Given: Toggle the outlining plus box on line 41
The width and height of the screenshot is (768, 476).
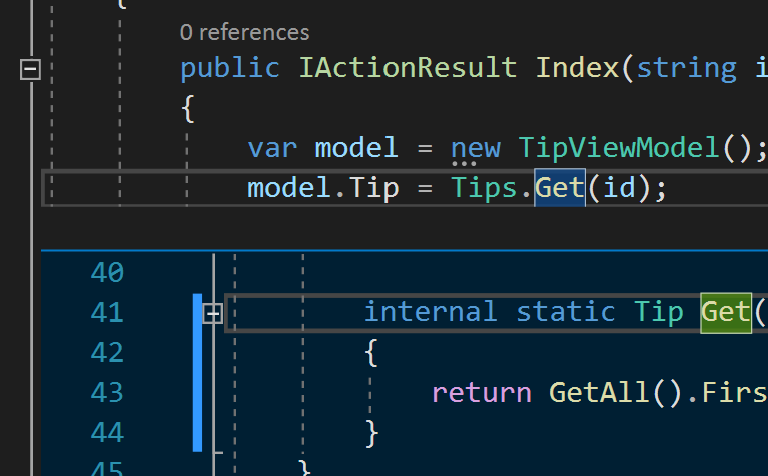Looking at the screenshot, I should (213, 313).
